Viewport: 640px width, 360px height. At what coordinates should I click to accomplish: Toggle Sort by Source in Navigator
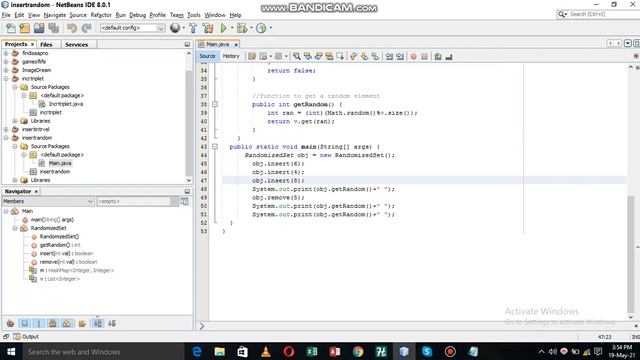[112, 323]
